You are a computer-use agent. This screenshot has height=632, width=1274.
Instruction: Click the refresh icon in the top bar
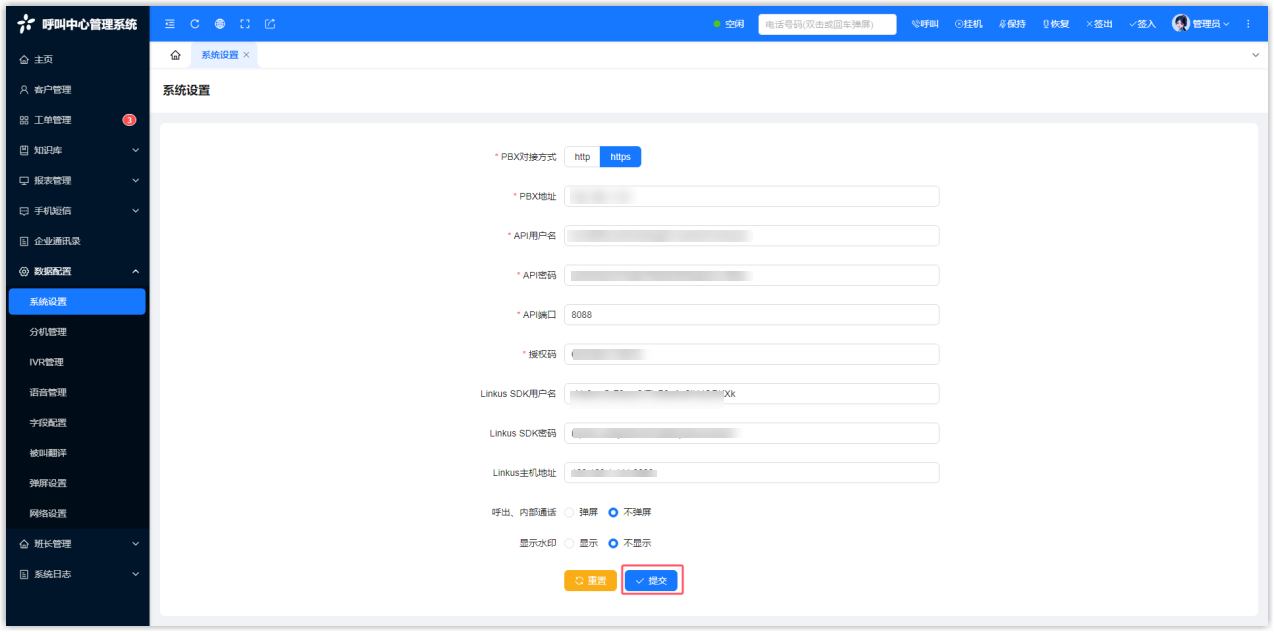point(195,24)
